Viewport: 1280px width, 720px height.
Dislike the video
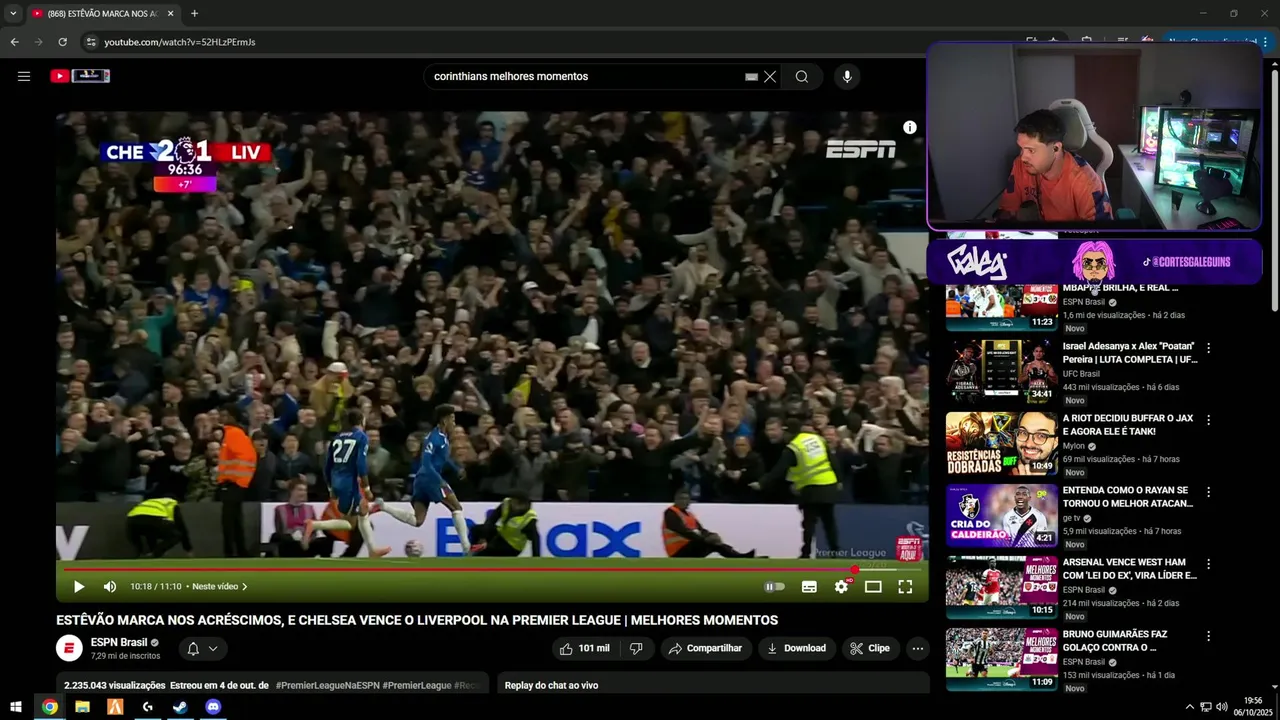pos(636,648)
